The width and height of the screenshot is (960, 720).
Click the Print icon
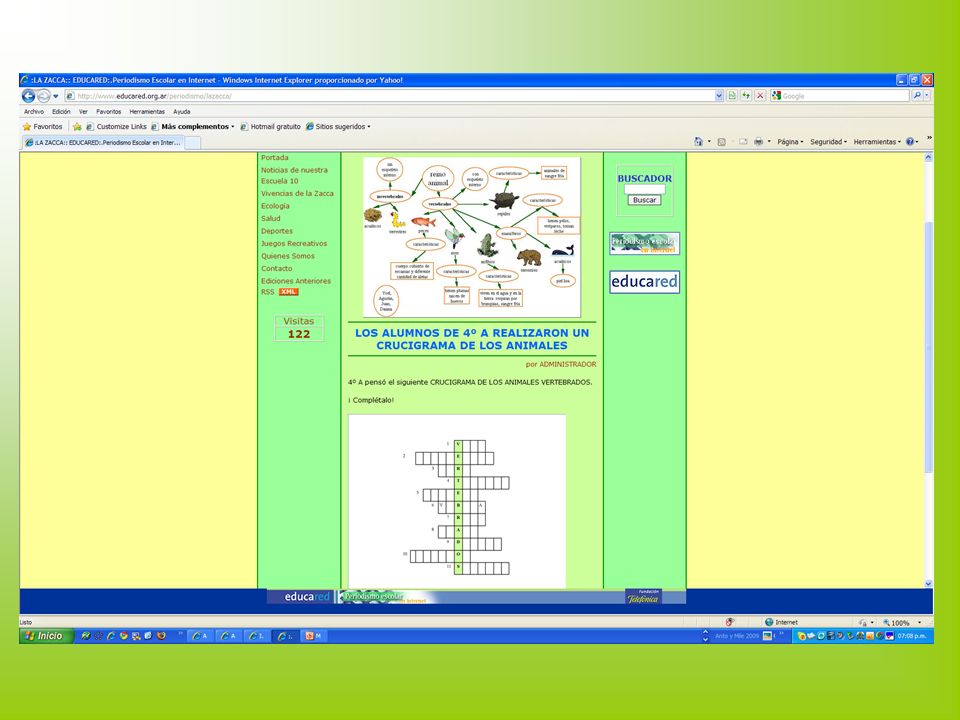tap(759, 142)
